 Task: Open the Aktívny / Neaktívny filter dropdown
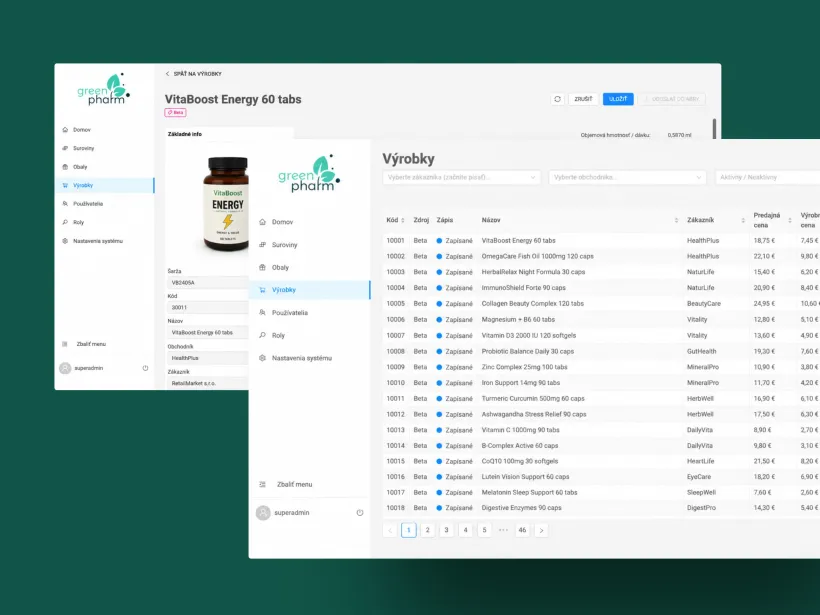coord(767,177)
